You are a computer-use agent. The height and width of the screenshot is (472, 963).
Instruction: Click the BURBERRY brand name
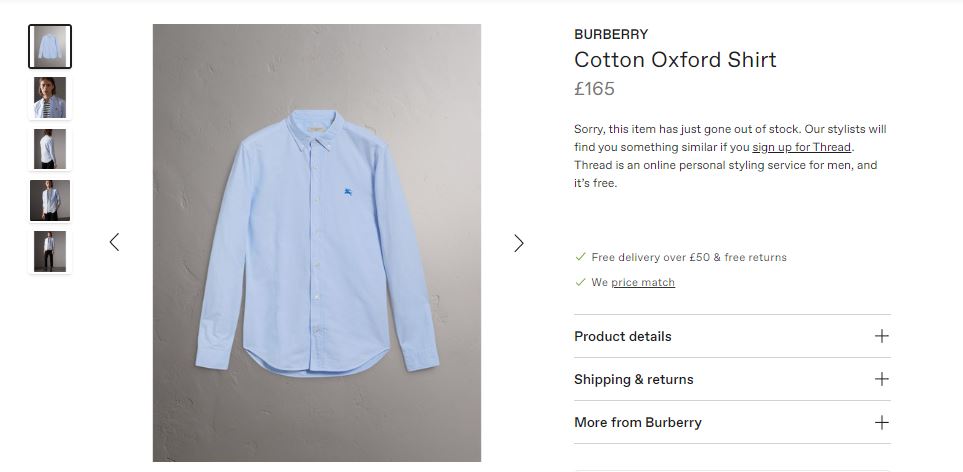pyautogui.click(x=611, y=34)
